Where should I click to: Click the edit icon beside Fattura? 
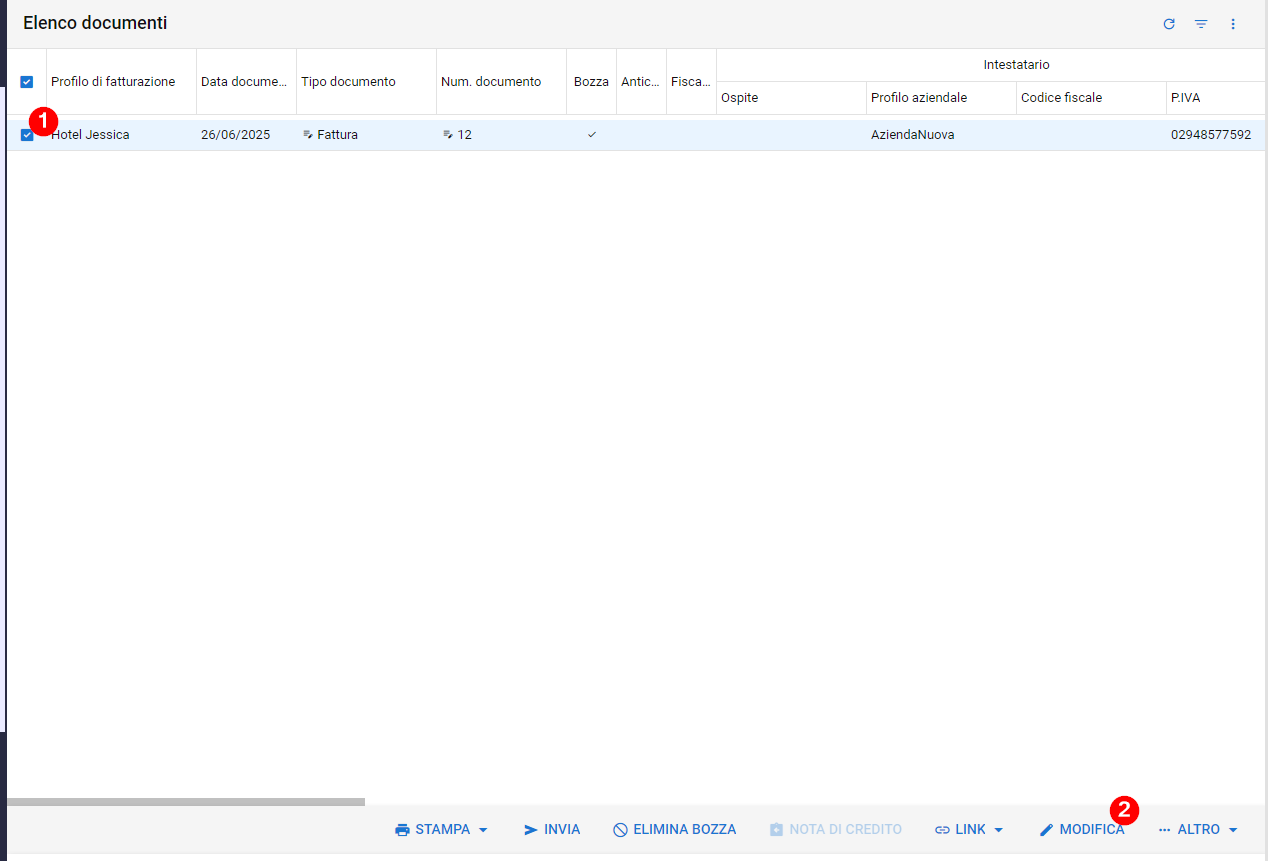tap(308, 134)
